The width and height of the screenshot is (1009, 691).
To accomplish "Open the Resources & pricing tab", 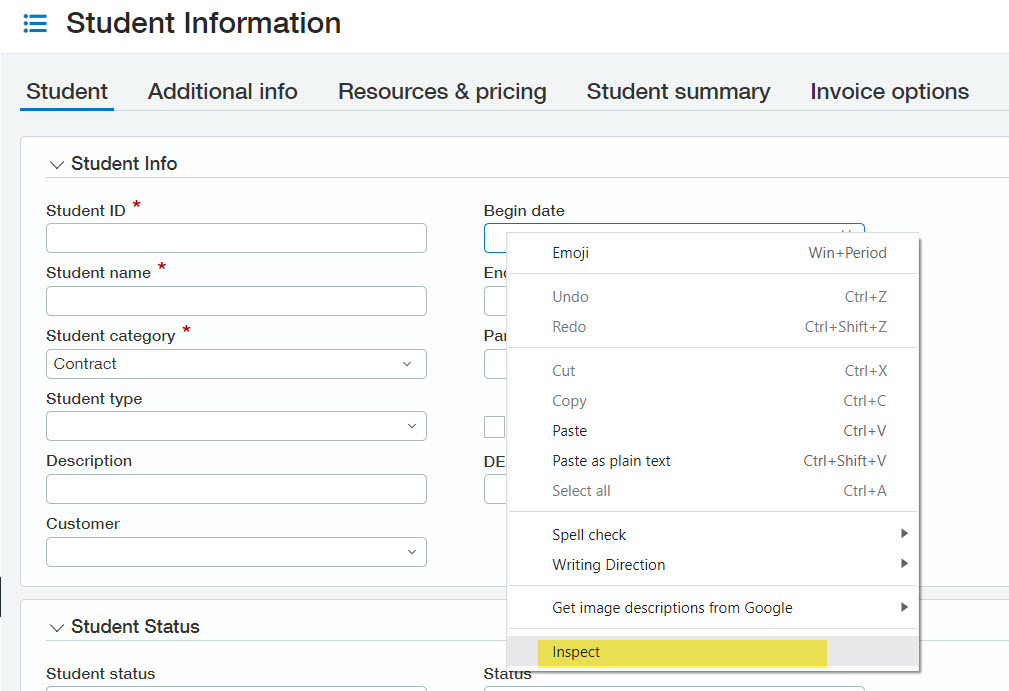I will tap(442, 92).
